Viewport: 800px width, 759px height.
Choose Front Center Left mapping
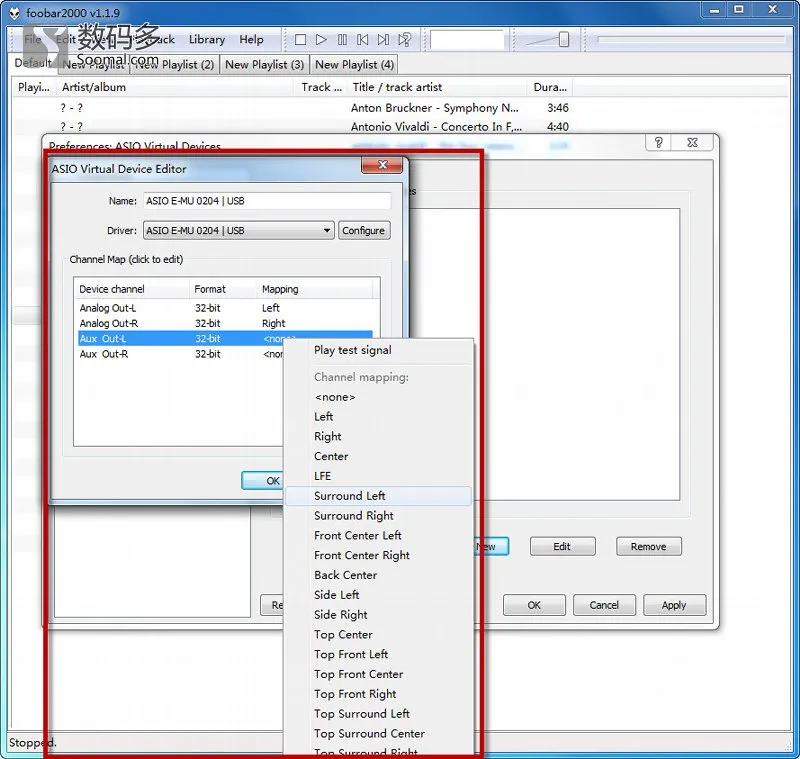(378, 536)
